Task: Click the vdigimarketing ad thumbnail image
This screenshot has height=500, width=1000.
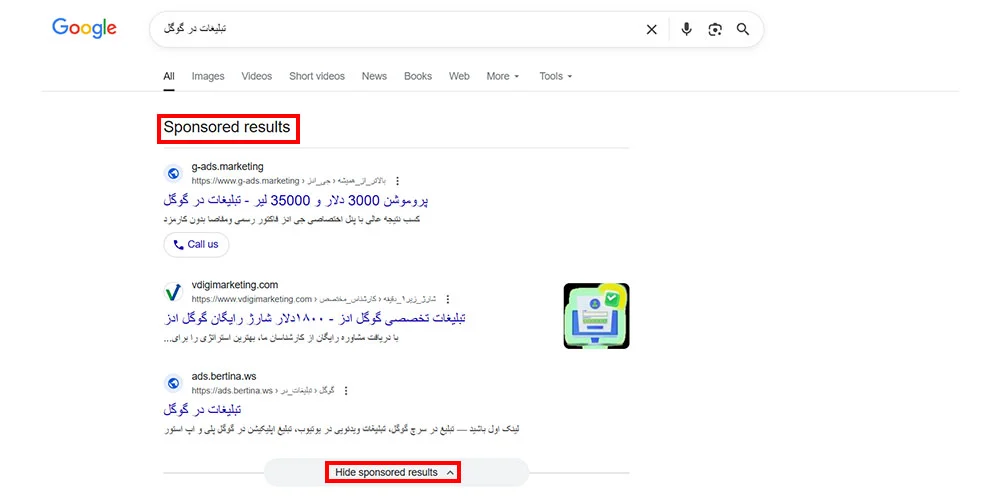Action: click(x=596, y=316)
